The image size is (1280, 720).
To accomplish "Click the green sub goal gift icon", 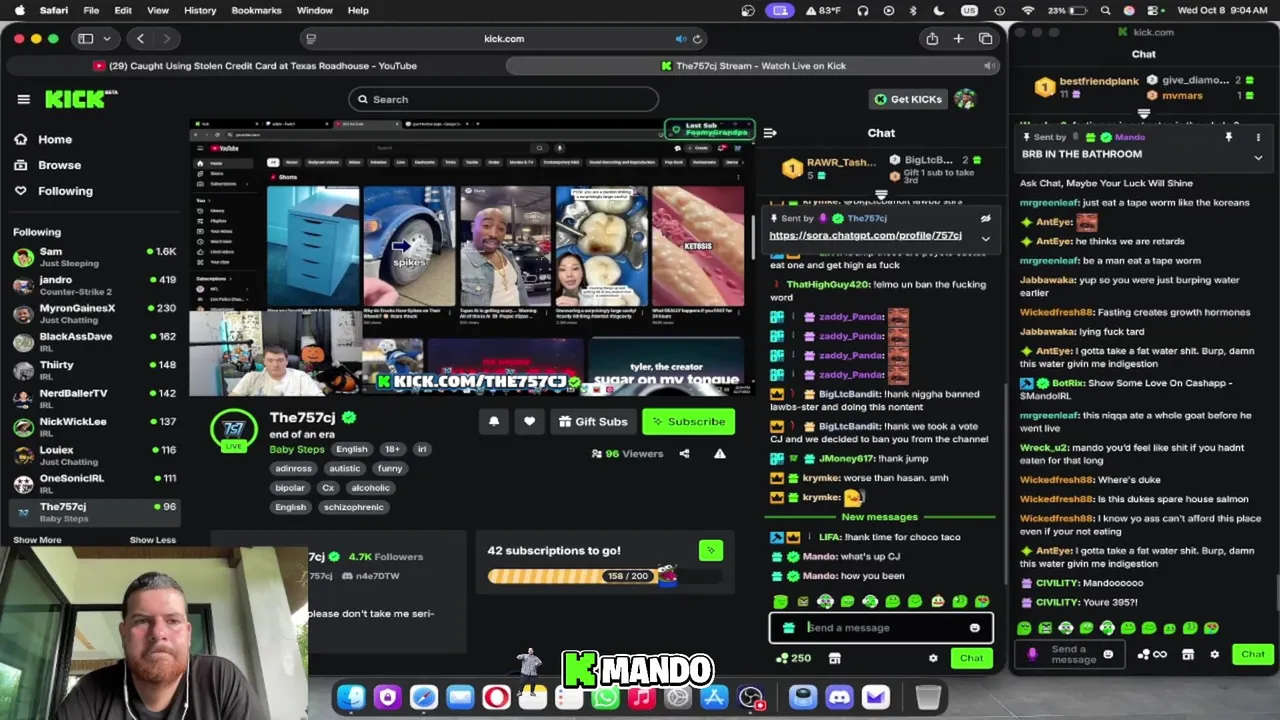I will (x=711, y=550).
